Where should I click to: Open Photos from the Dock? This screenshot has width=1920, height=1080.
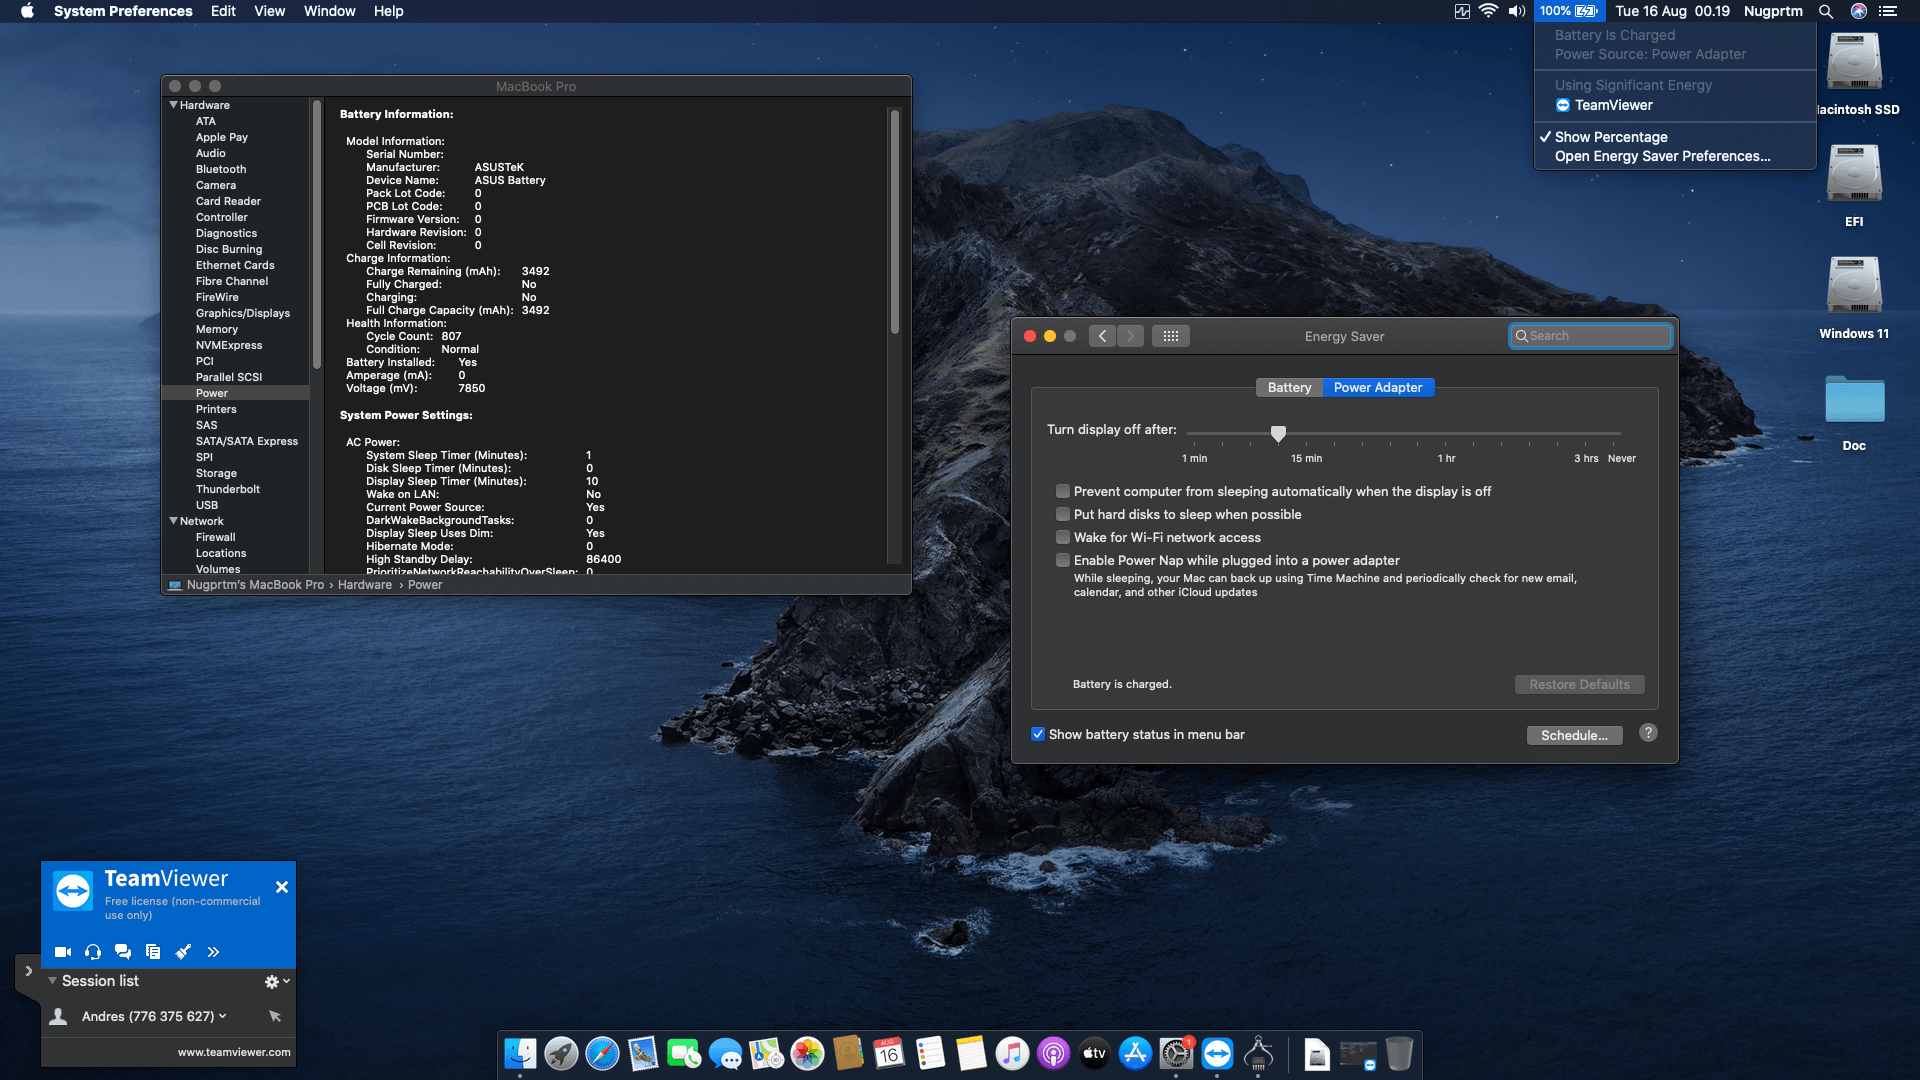coord(807,1054)
